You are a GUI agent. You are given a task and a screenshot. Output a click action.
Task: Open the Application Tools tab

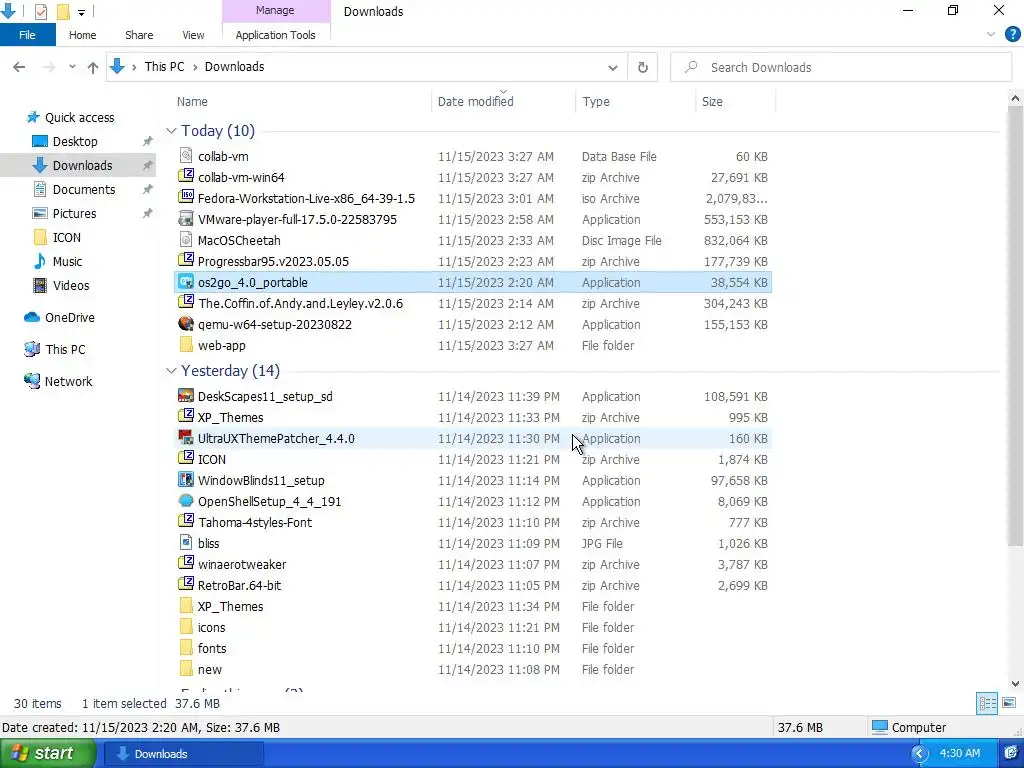276,35
